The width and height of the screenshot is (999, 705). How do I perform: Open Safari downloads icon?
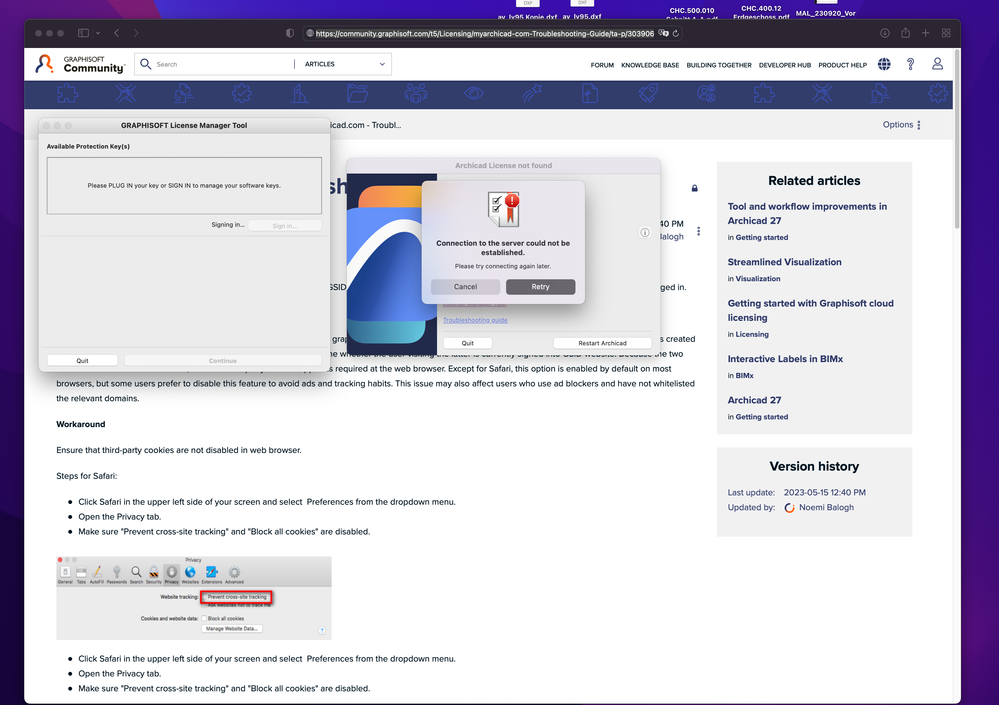click(x=885, y=33)
